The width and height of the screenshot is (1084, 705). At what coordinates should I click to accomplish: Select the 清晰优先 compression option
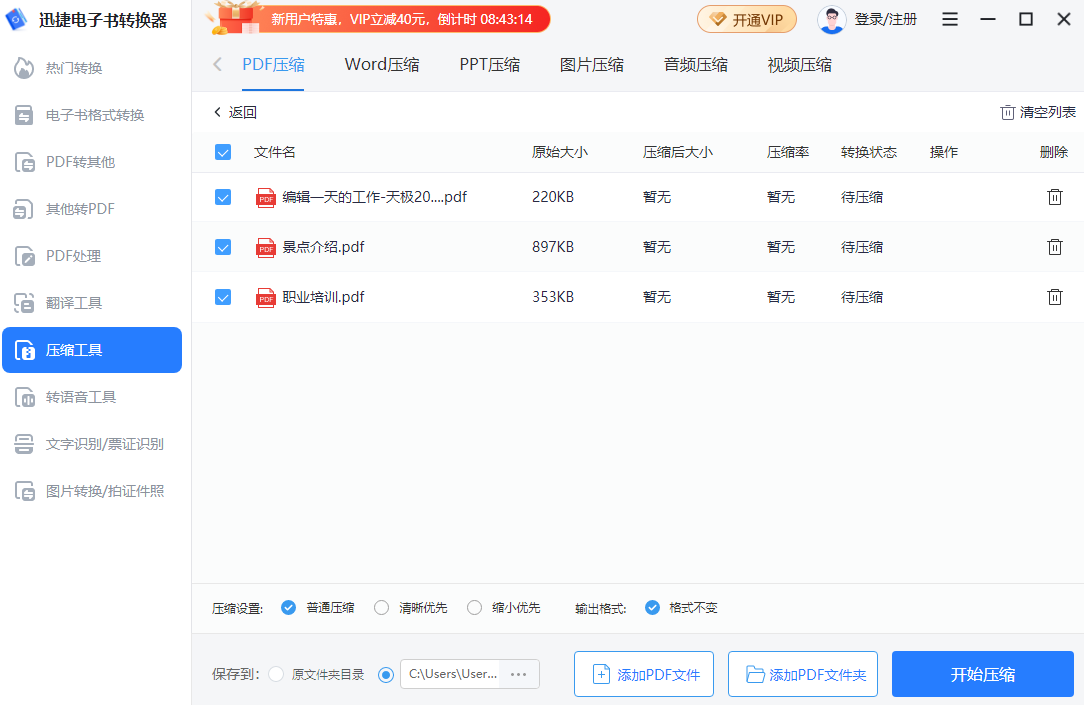pos(382,607)
